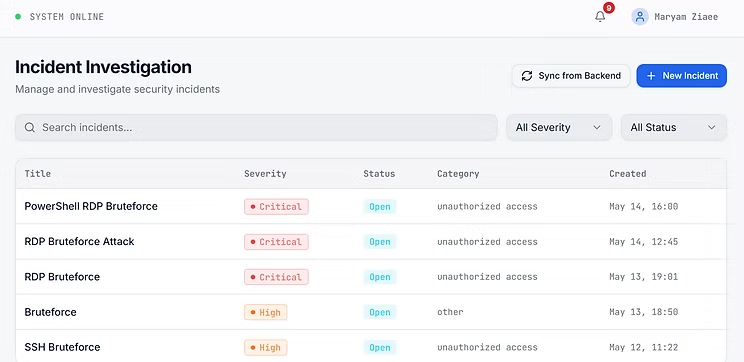This screenshot has height=362, width=744.
Task: Select the Bruteforce incident with category other
Action: point(50,312)
